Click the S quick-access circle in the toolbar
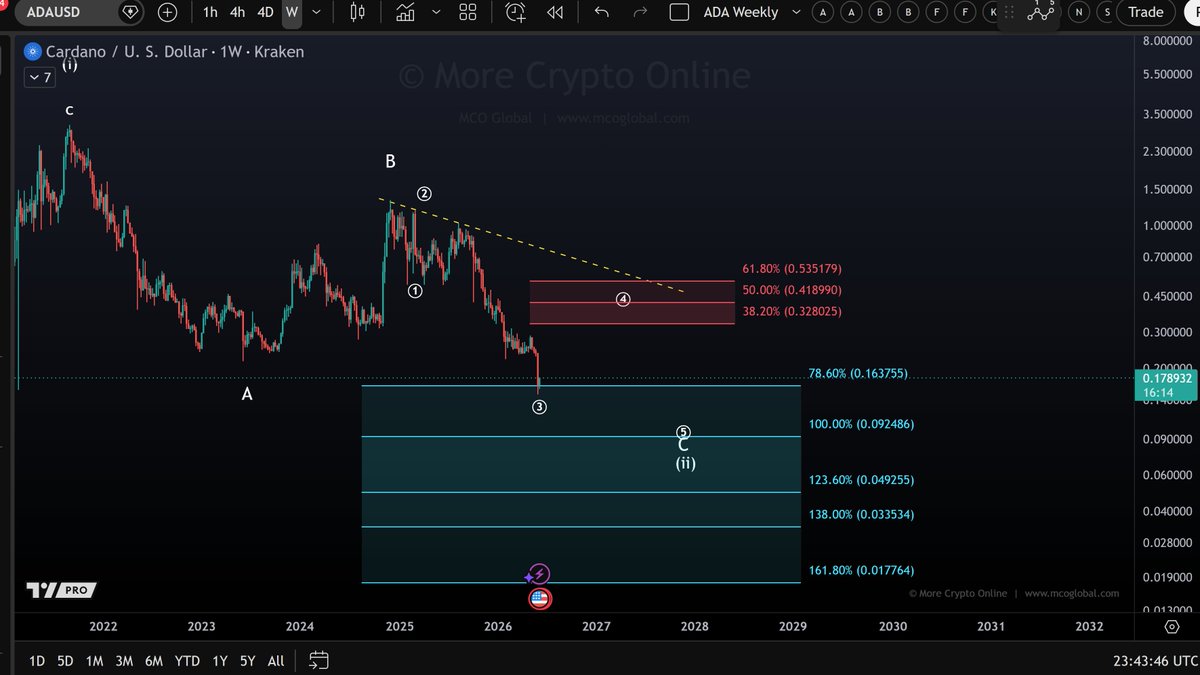The height and width of the screenshot is (675, 1200). click(x=1106, y=13)
